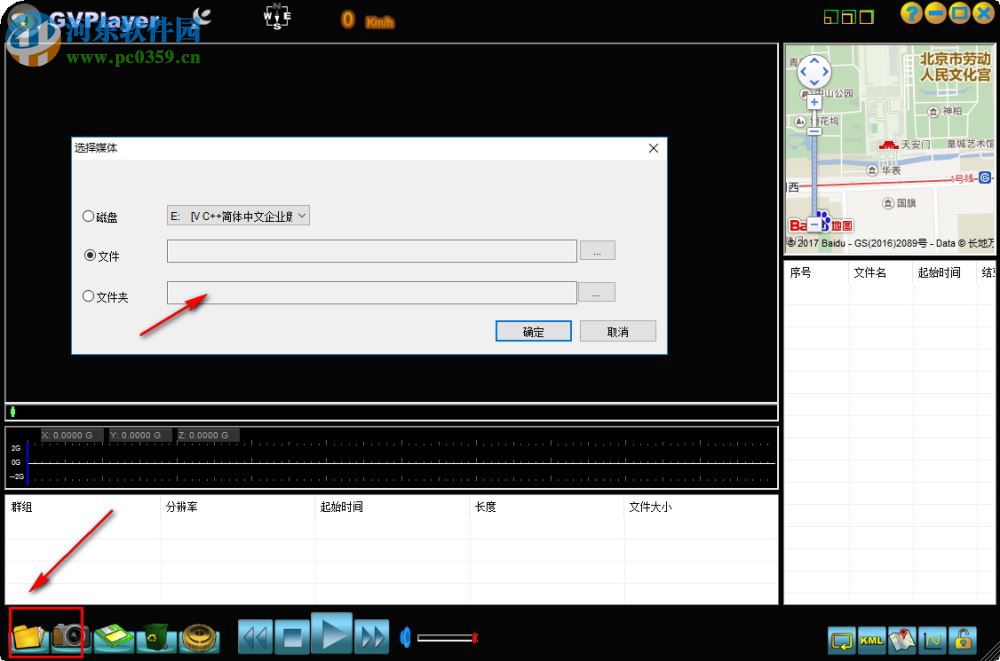This screenshot has height=661, width=1000.
Task: Click the browse button beside the file field
Action: (x=597, y=251)
